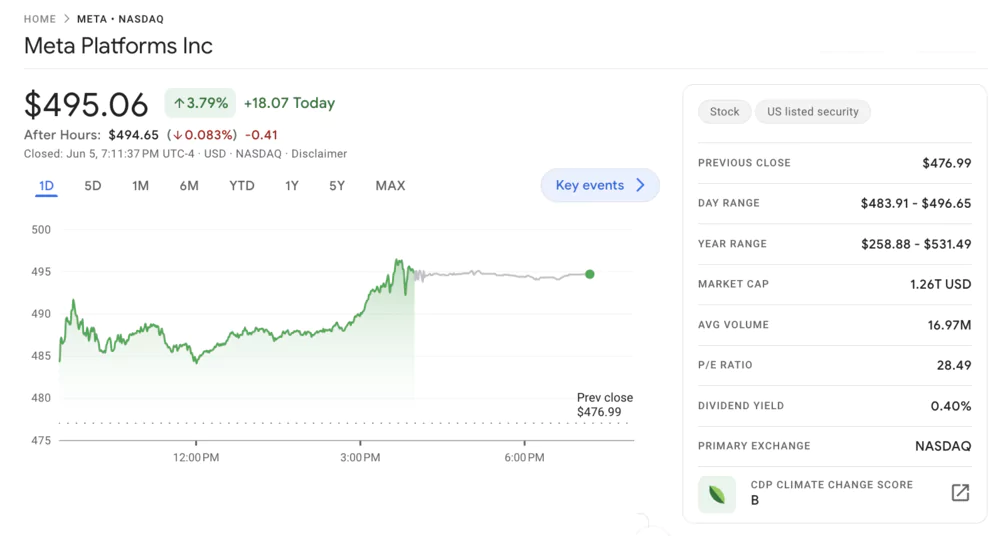Screen dimensions: 1000x536
Task: Open the CDP climate score external link icon
Action: (960, 493)
